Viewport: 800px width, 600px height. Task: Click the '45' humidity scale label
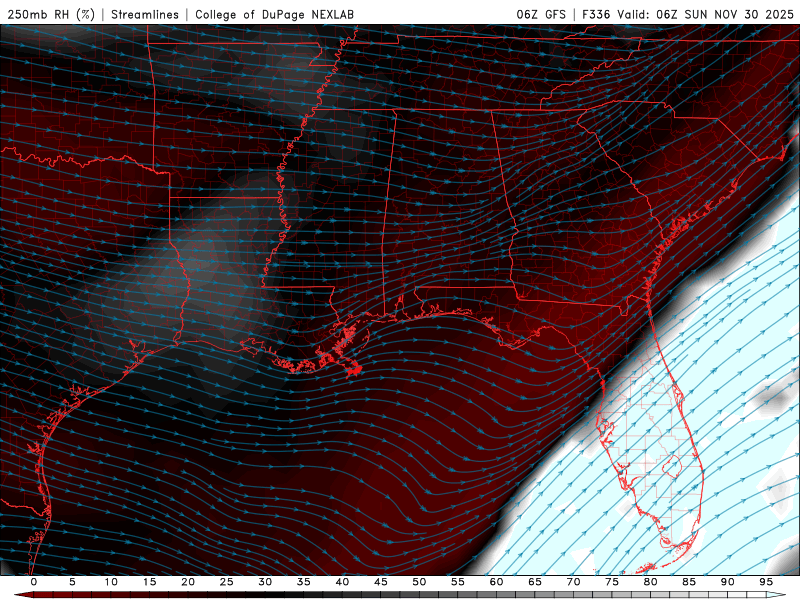click(x=381, y=582)
